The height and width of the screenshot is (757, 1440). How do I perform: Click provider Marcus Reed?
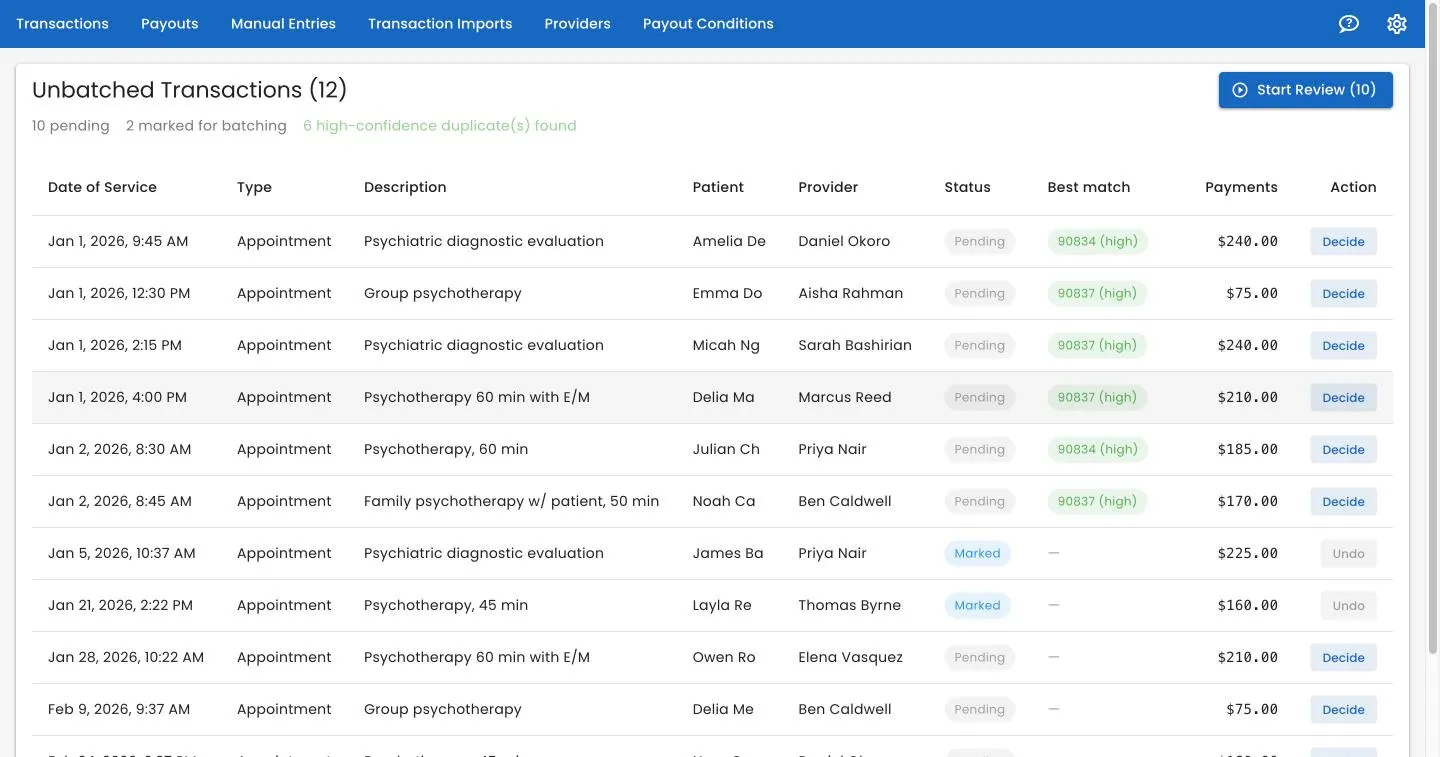tap(845, 397)
